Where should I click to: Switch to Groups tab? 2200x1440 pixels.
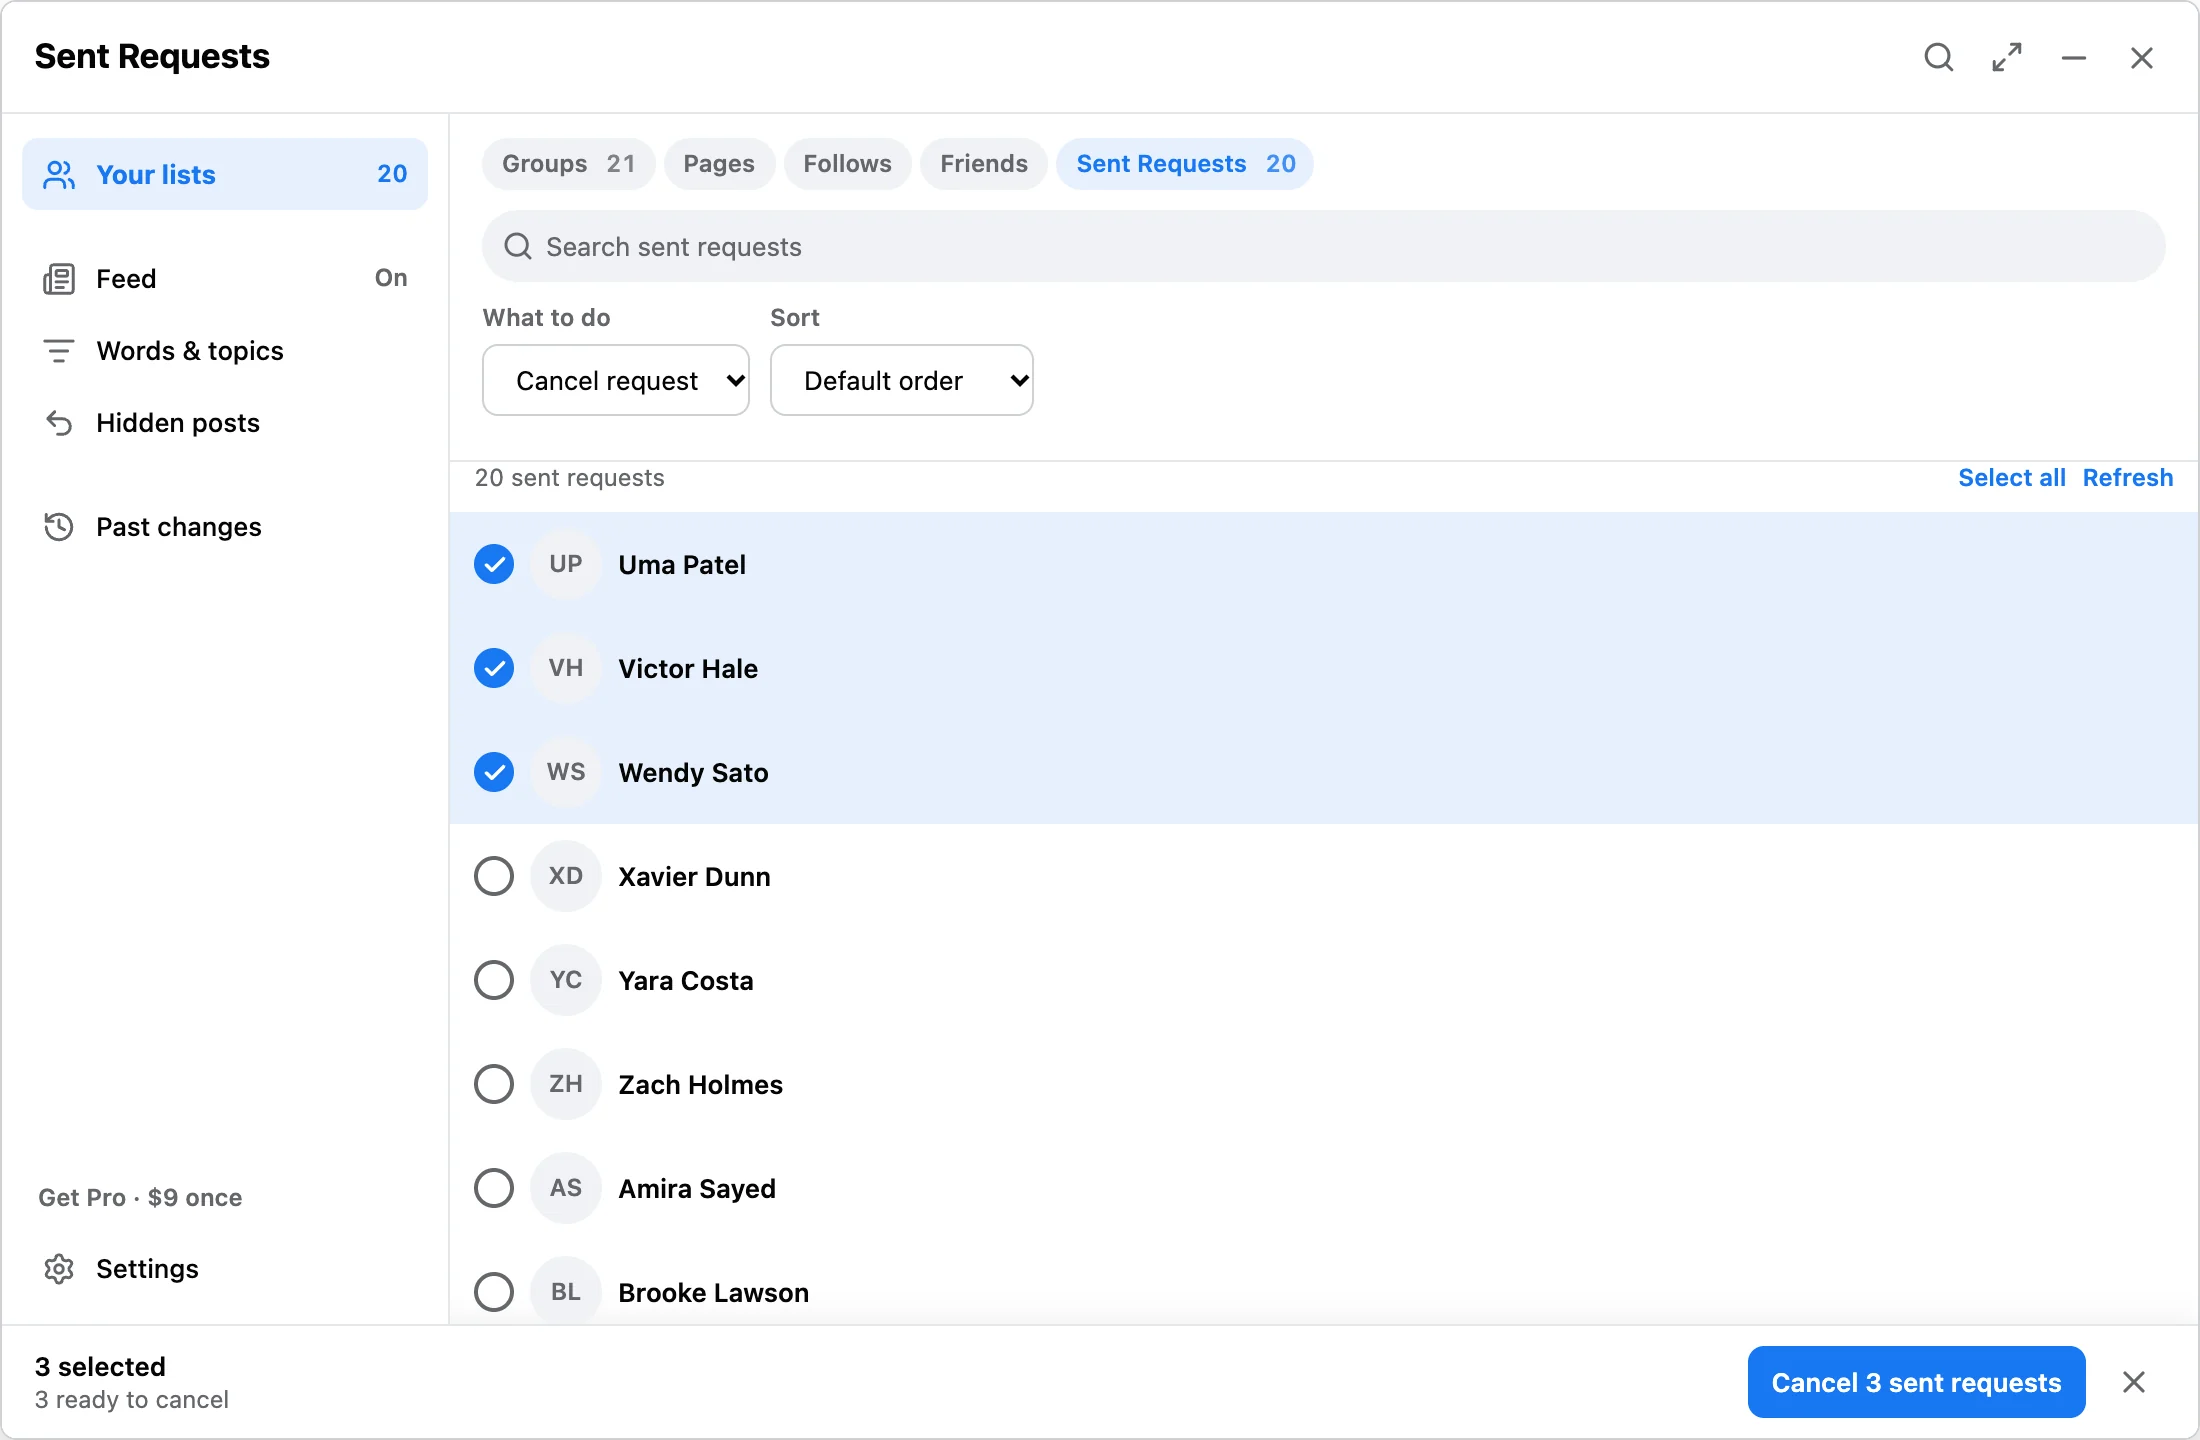point(568,164)
